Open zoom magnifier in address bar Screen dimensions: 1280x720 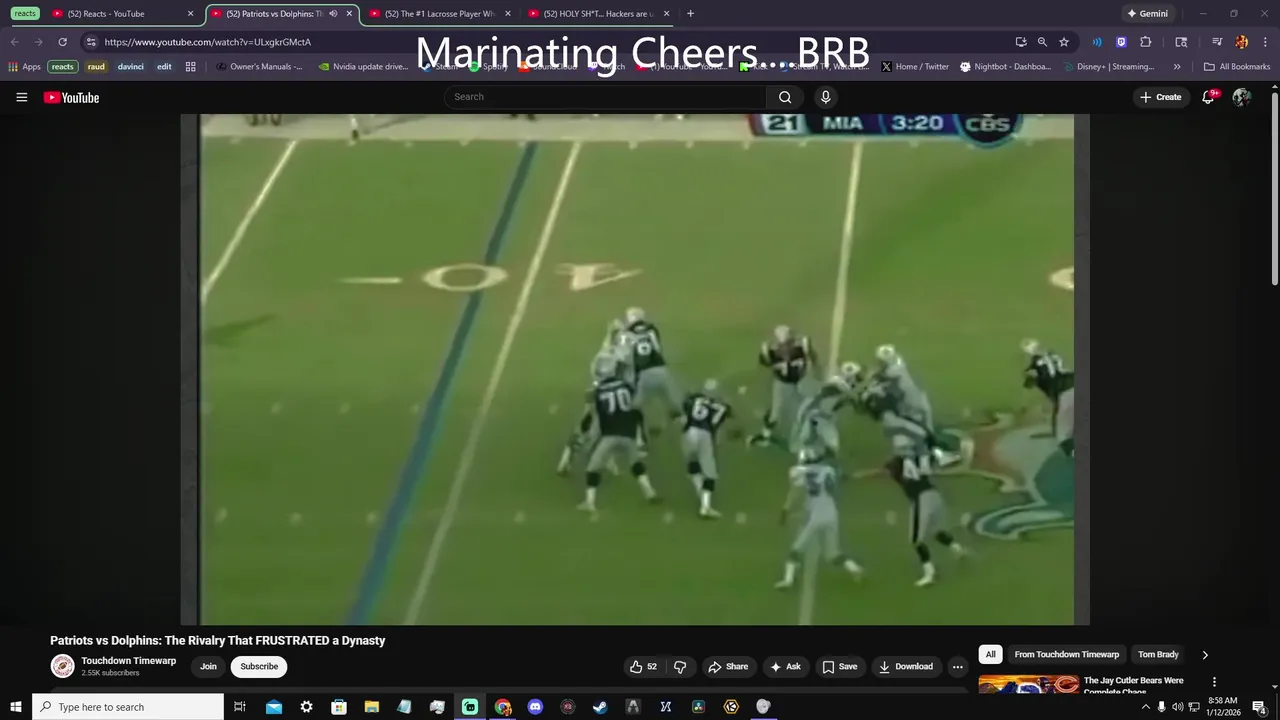1042,42
